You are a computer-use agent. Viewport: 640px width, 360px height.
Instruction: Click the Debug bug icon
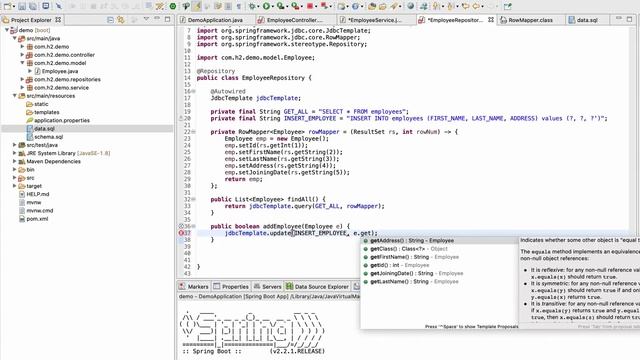(x=252, y=6)
